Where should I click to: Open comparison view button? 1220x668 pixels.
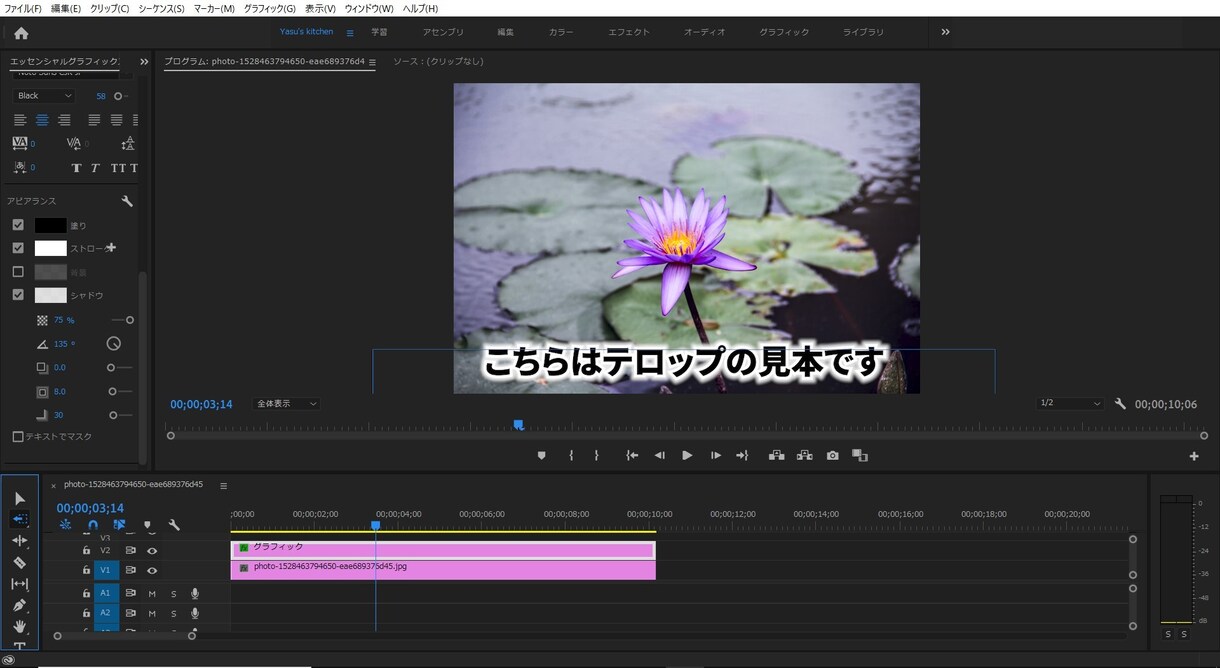[860, 455]
